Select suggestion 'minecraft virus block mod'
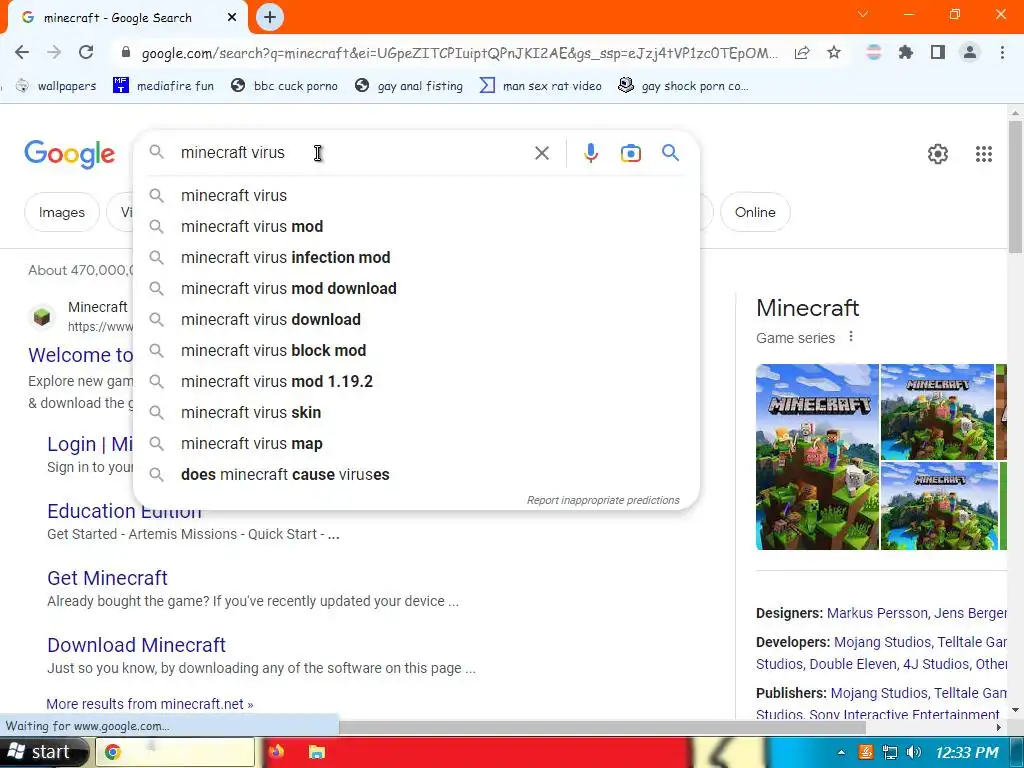Screen dimensions: 1024x768 tap(416, 351)
